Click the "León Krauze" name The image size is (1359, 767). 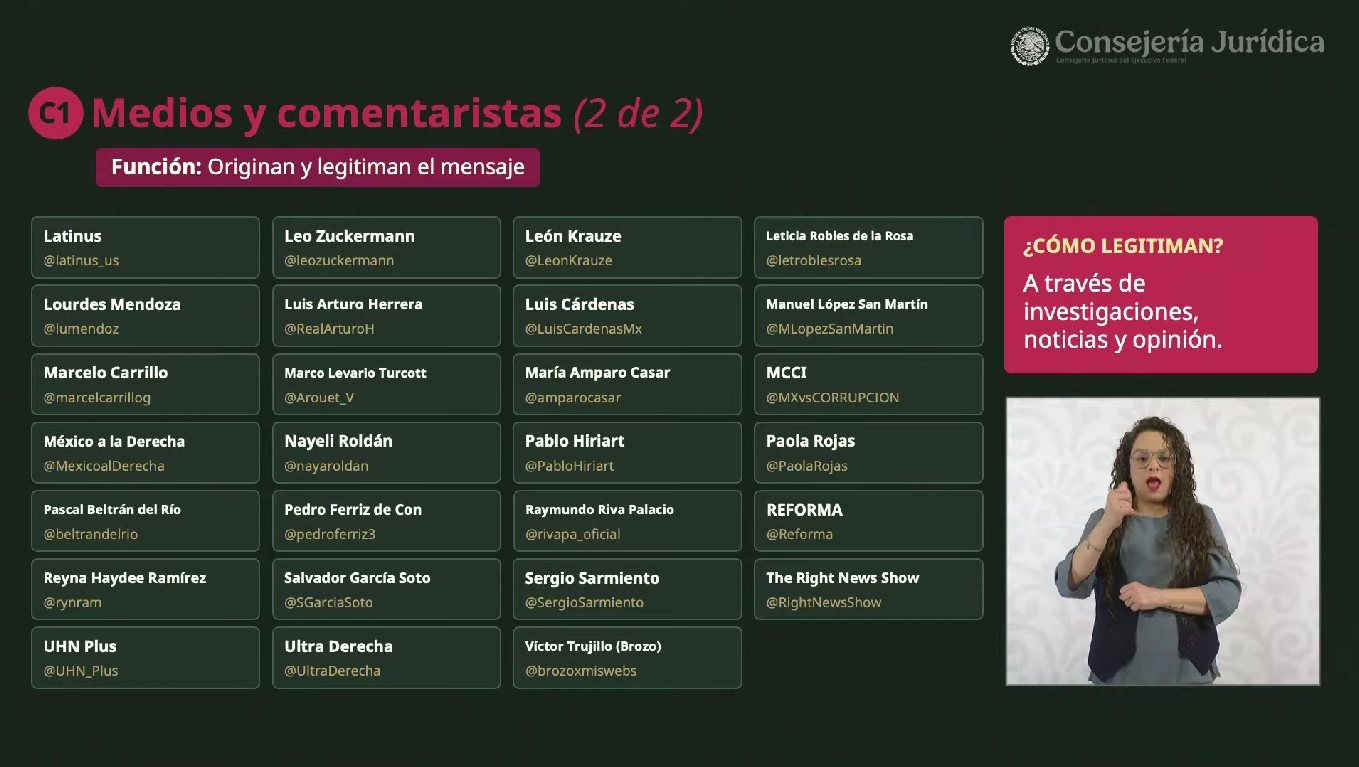click(x=574, y=236)
